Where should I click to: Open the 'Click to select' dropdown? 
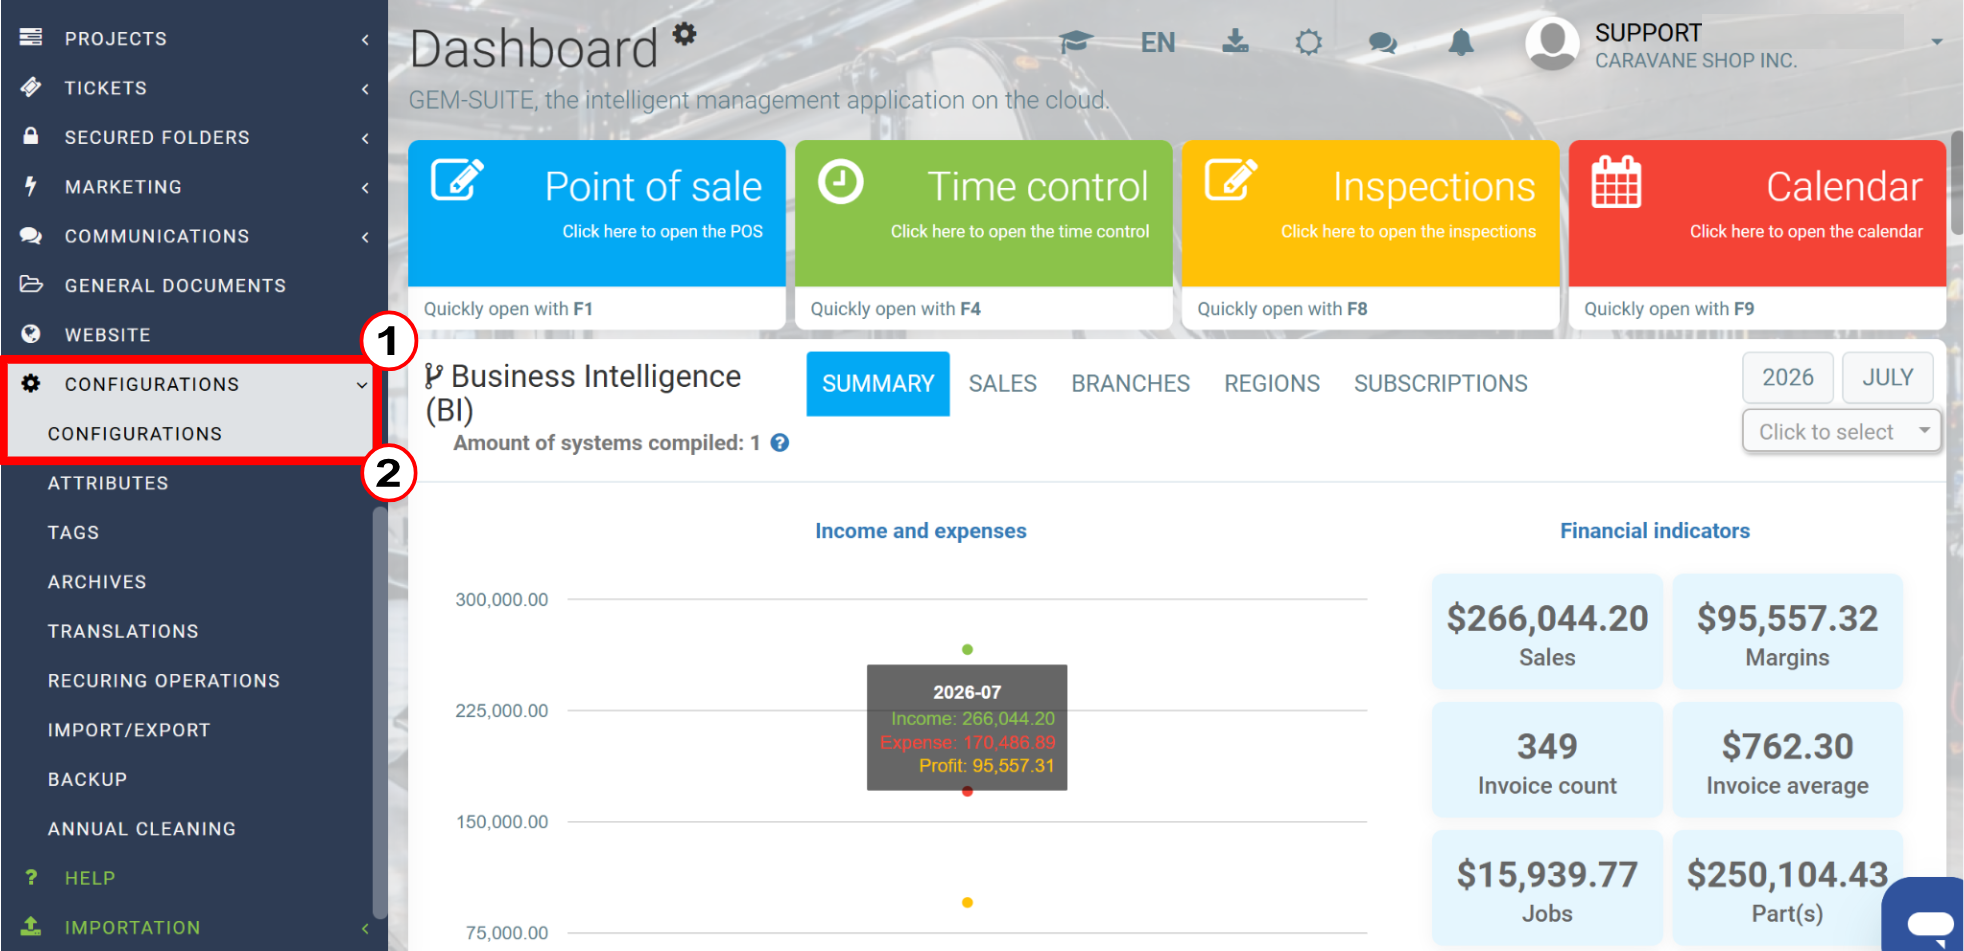[1841, 431]
